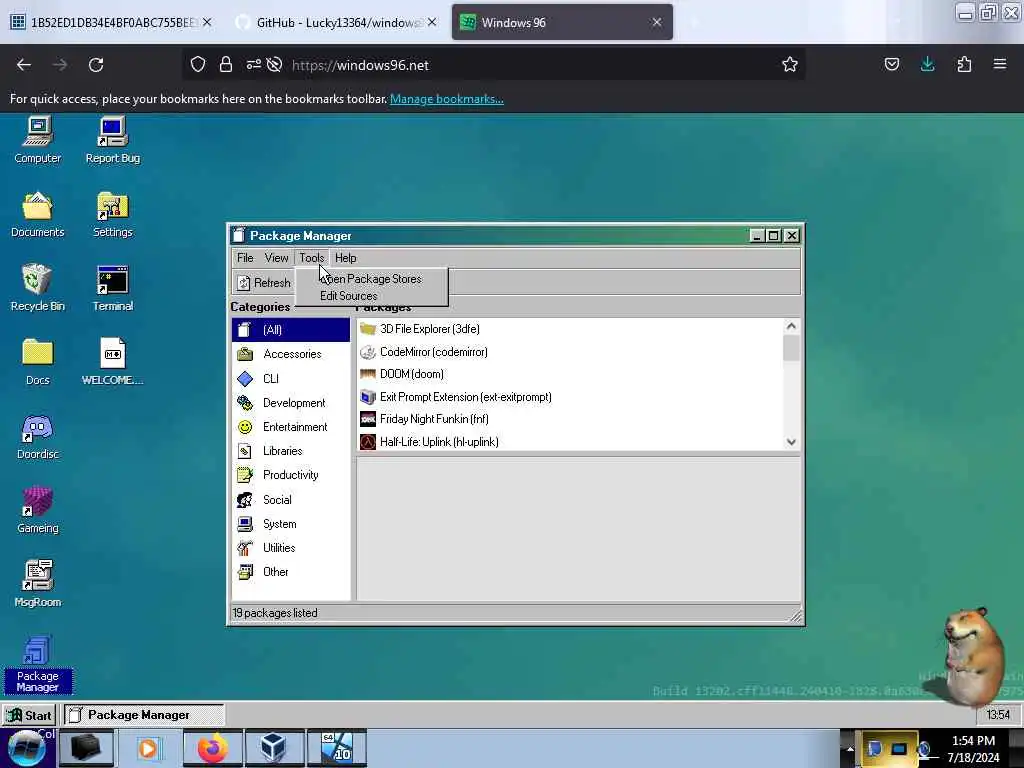Select the Recycle Bin icon
Screen dimensions: 1024x768
pyautogui.click(x=37, y=288)
